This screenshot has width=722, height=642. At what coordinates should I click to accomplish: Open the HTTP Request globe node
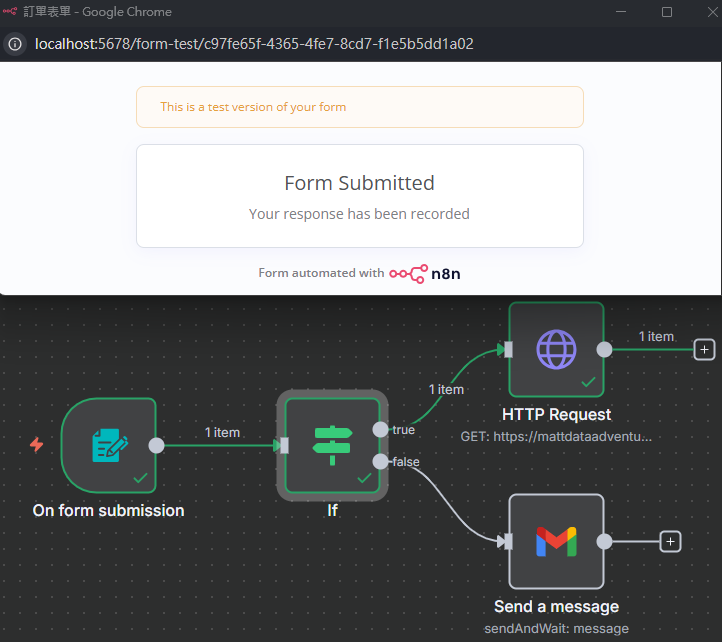tap(556, 350)
